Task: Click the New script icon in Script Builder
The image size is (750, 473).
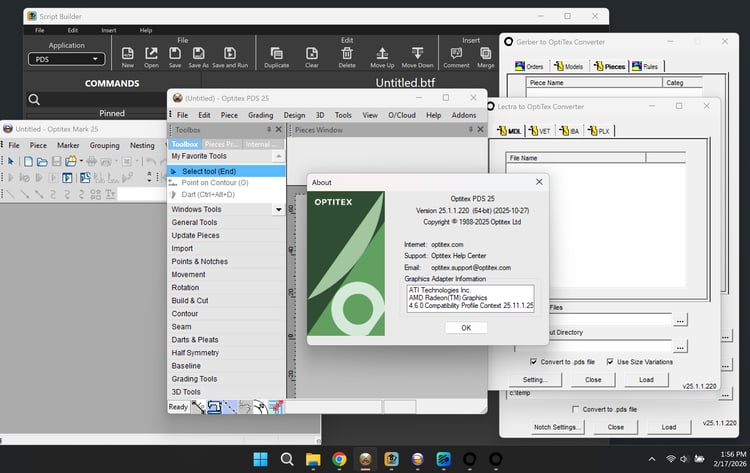Action: [128, 54]
